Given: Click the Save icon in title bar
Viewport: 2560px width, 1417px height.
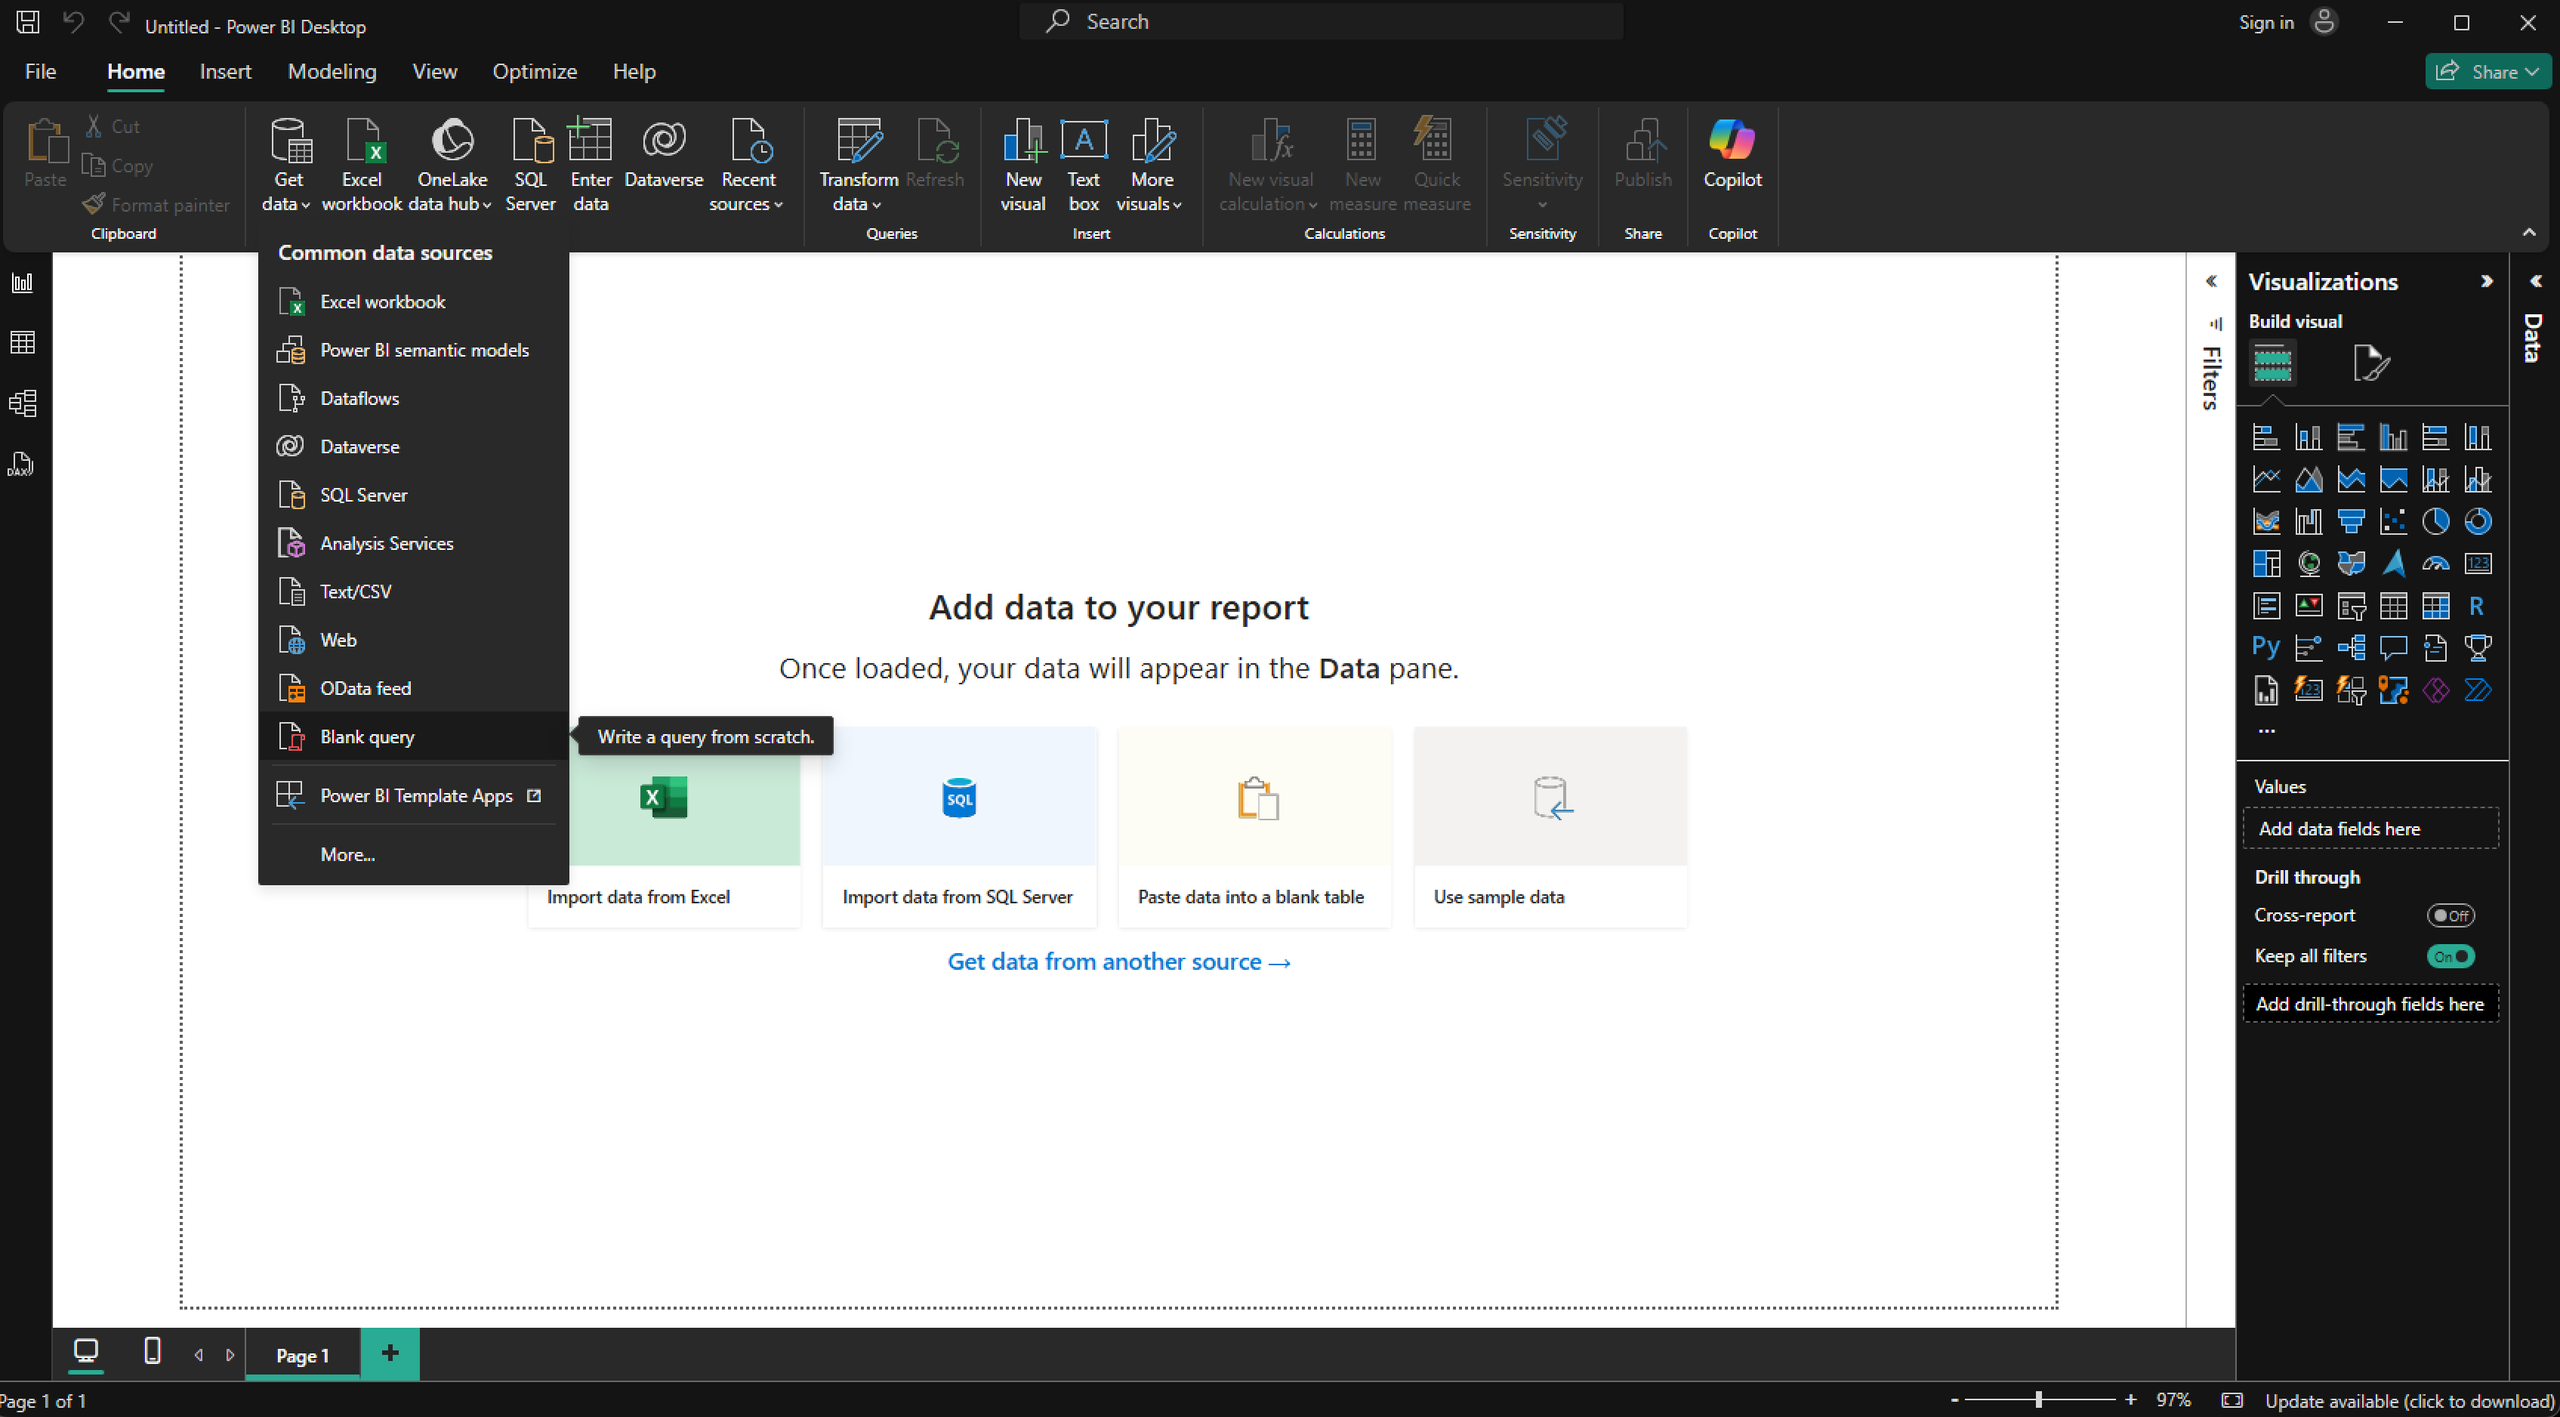Looking at the screenshot, I should point(27,22).
